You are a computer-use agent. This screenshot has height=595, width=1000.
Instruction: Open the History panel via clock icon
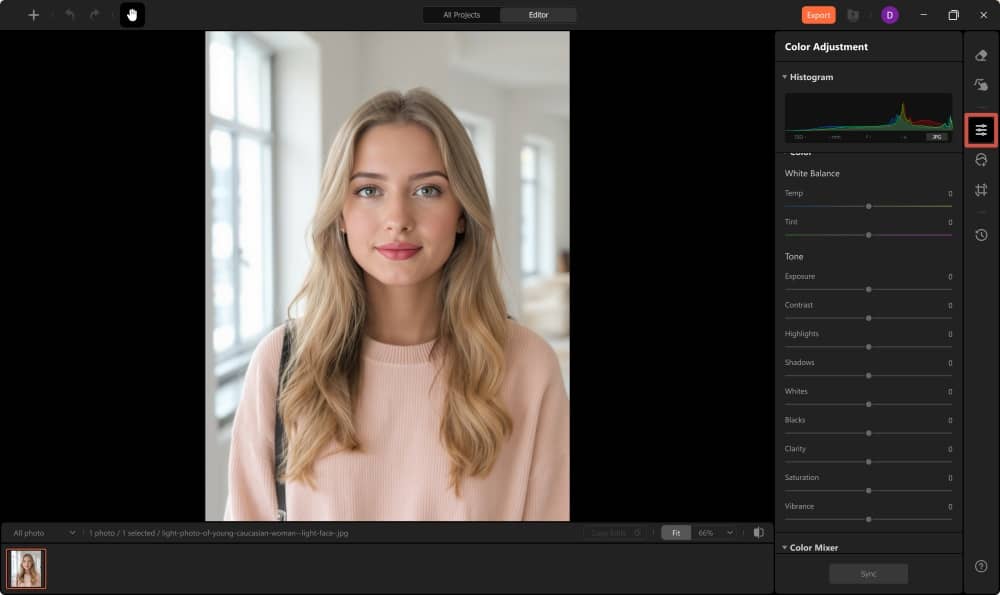[x=981, y=234]
